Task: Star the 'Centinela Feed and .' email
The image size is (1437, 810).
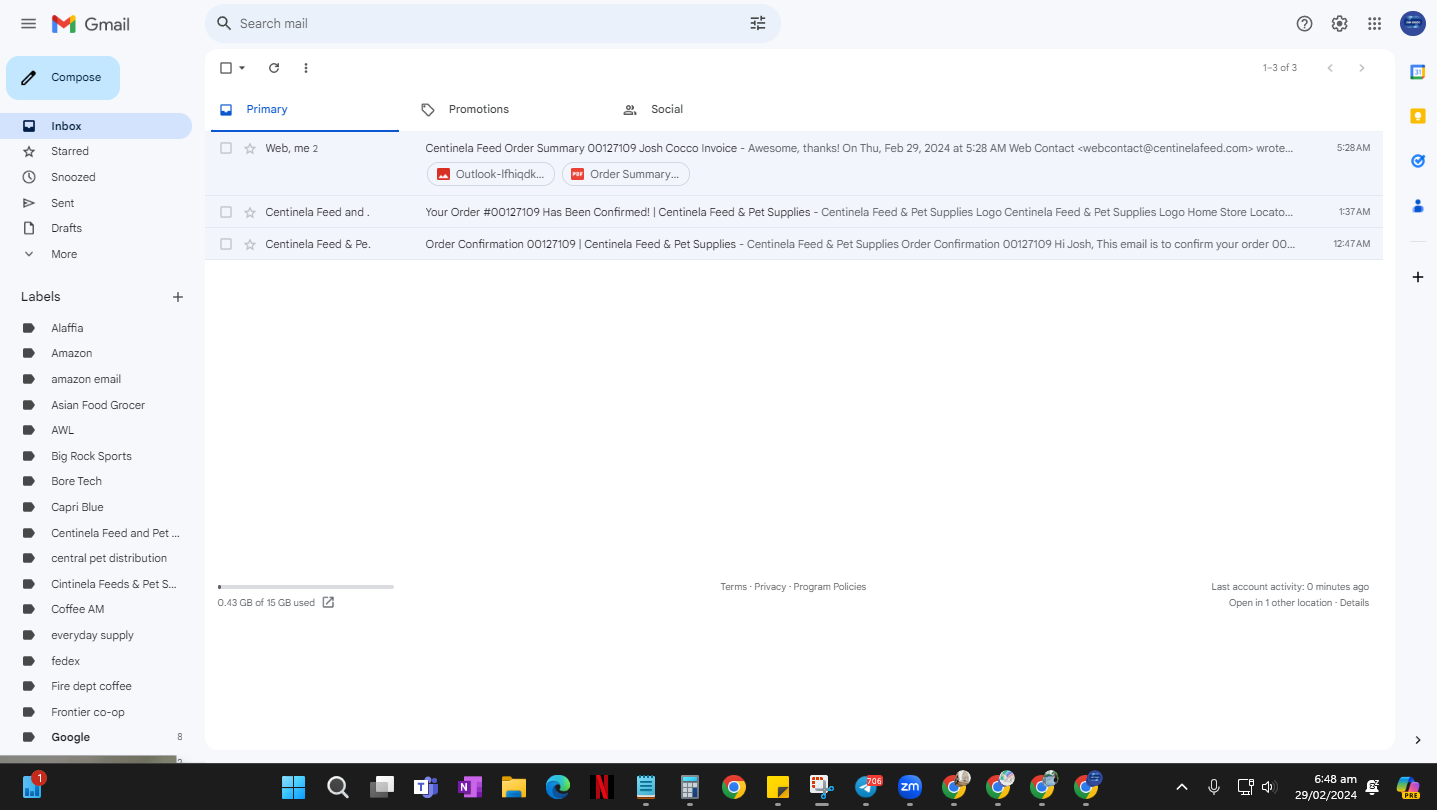Action: coord(250,212)
